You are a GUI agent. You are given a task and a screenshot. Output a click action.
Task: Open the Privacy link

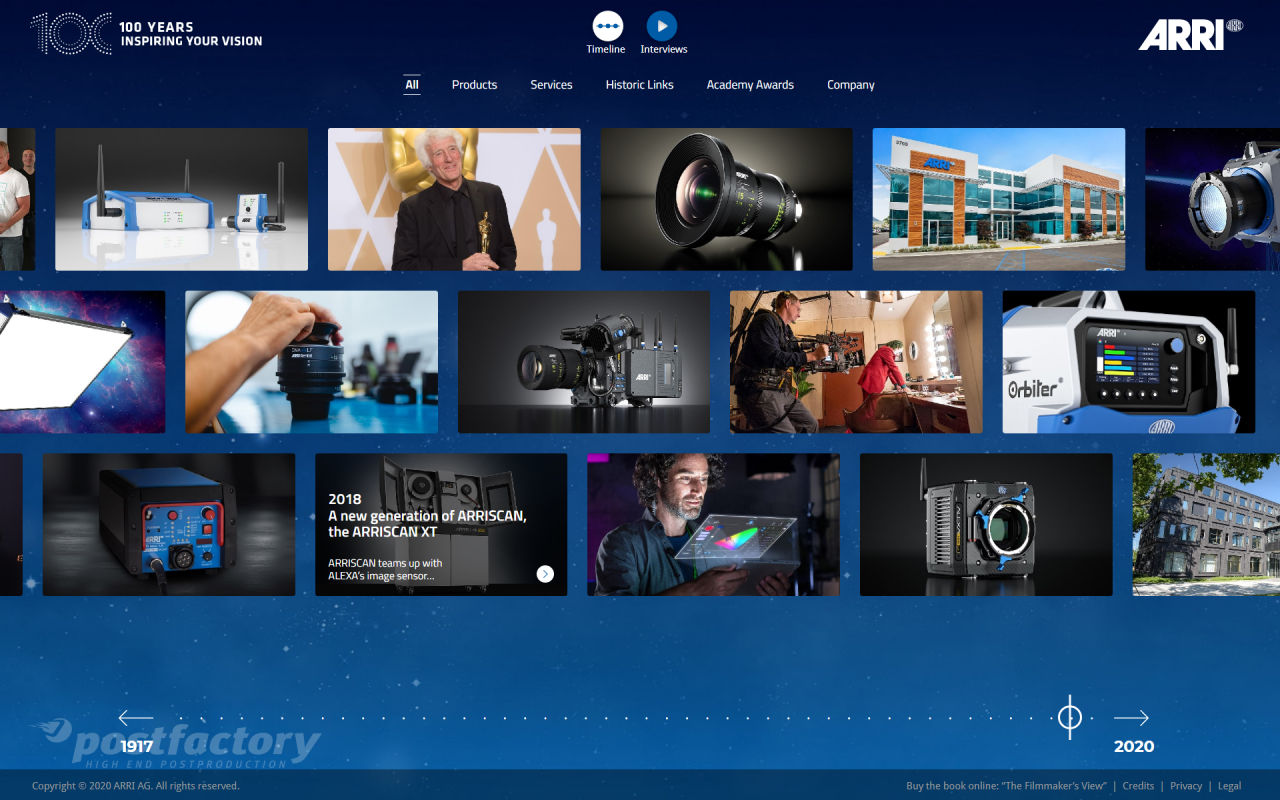[x=1186, y=786]
